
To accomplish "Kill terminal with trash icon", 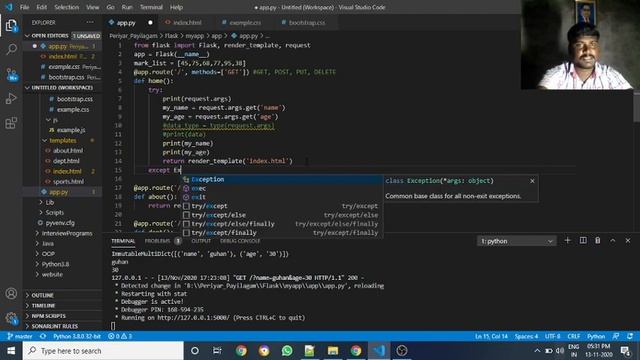I will [598, 241].
